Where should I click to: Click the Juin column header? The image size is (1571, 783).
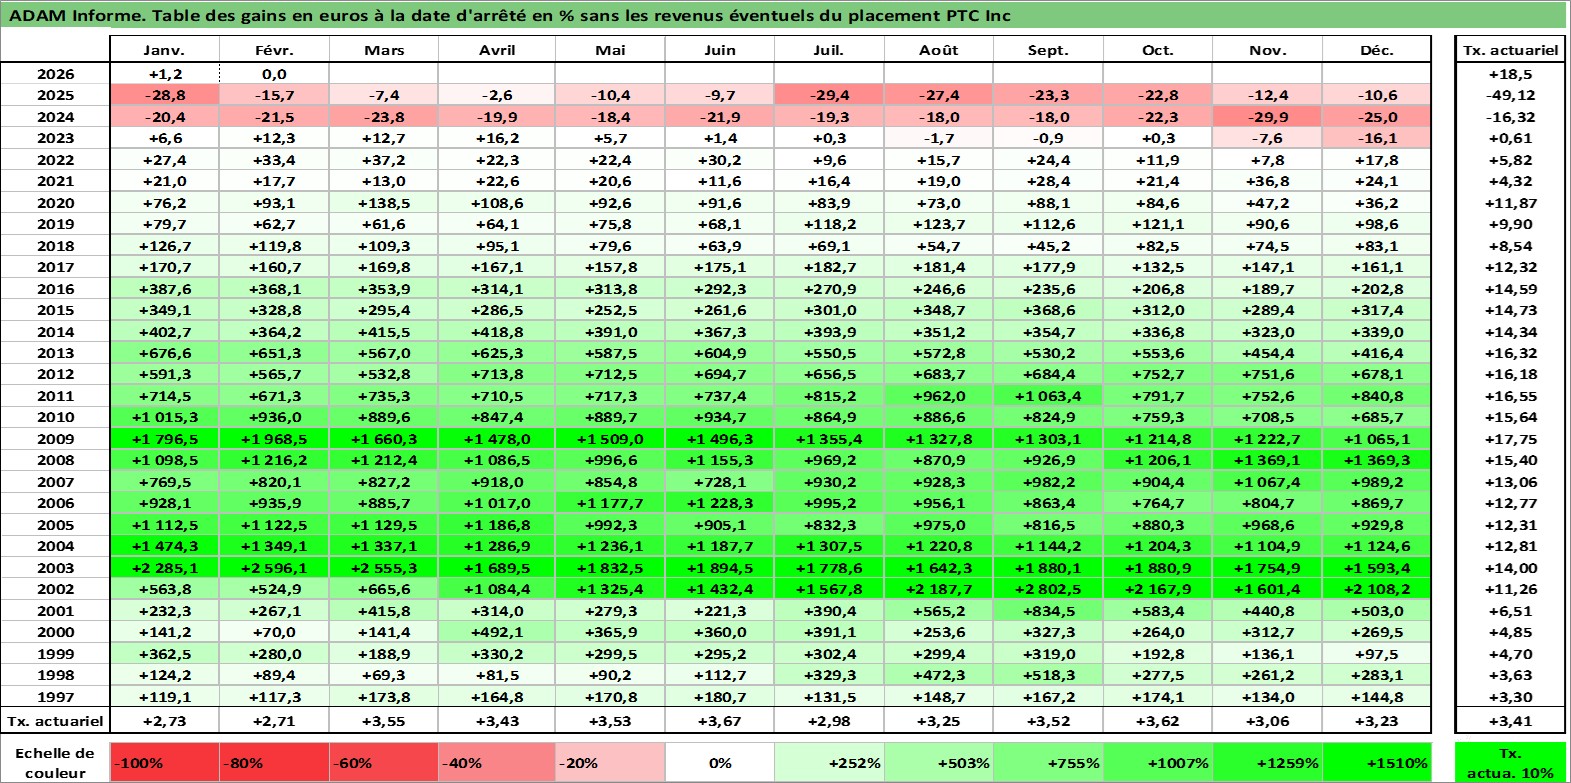tap(720, 50)
